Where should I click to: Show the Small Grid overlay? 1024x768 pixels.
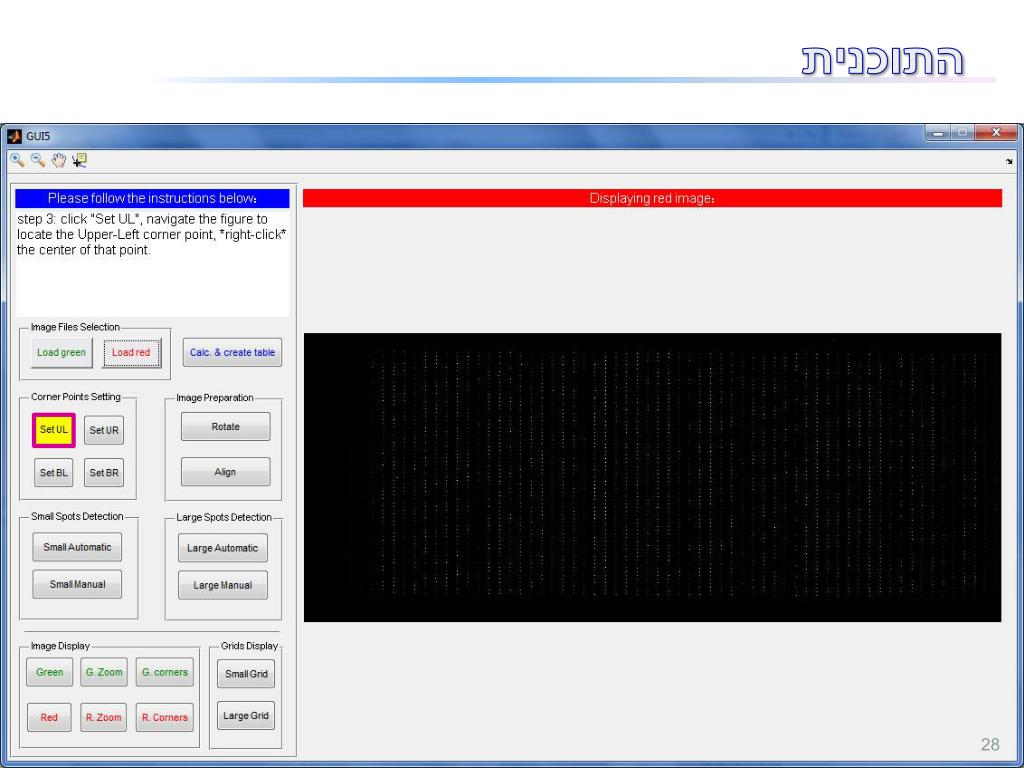coord(246,674)
